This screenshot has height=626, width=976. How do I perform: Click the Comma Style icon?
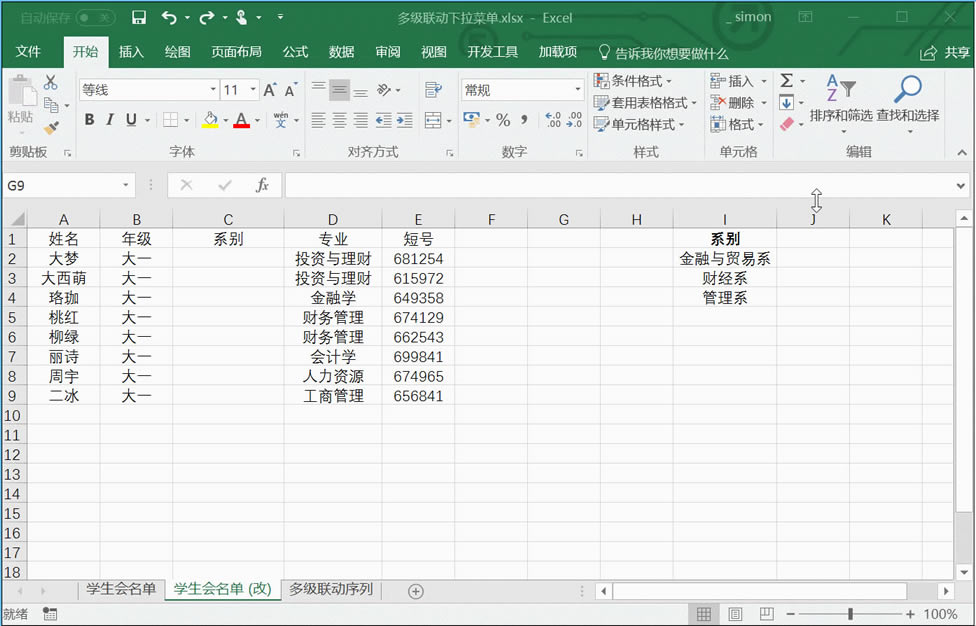tap(525, 121)
